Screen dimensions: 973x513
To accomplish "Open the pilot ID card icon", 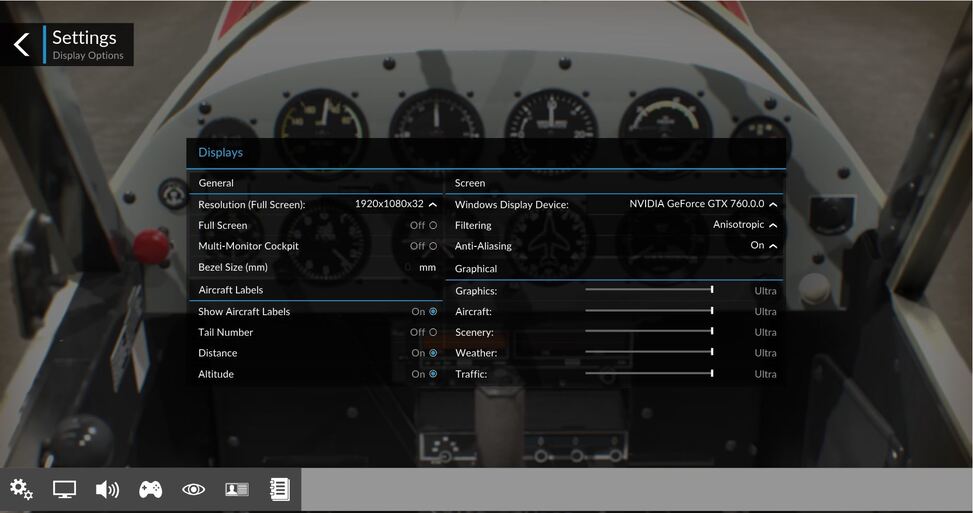I will tap(236, 489).
